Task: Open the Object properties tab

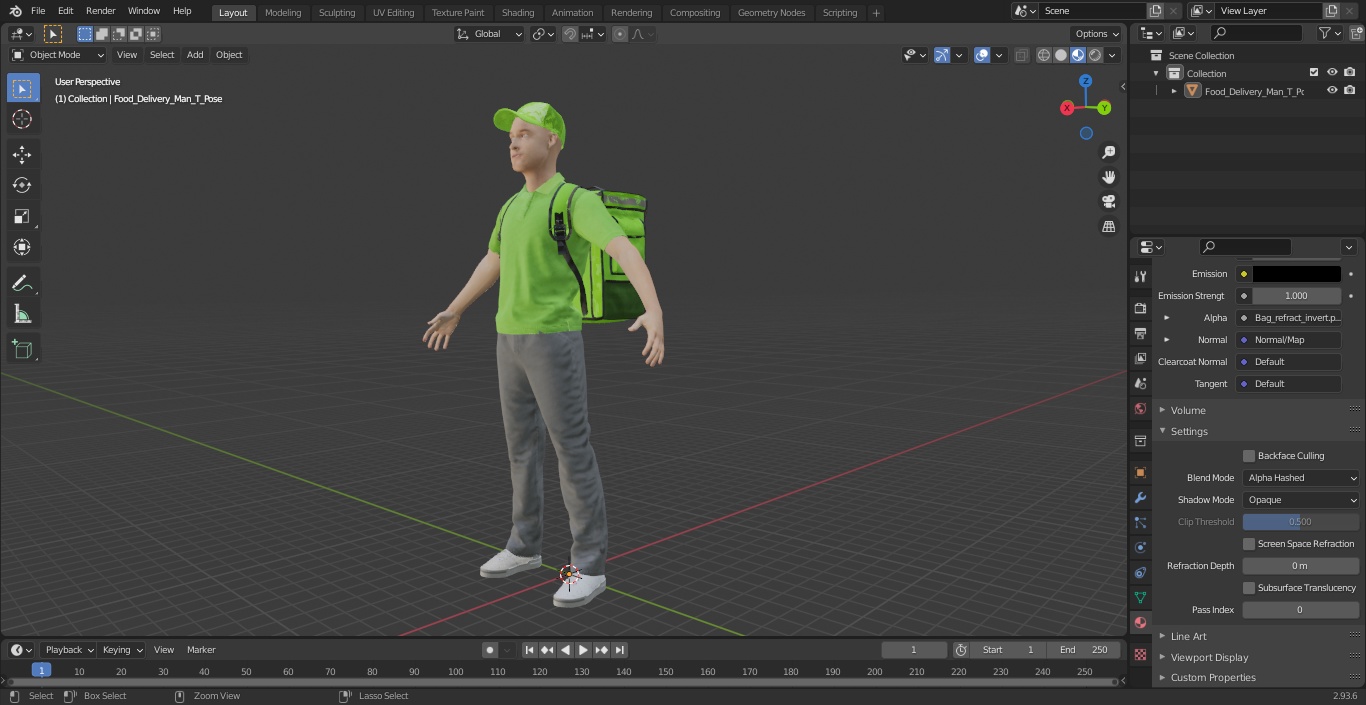Action: [x=1140, y=472]
